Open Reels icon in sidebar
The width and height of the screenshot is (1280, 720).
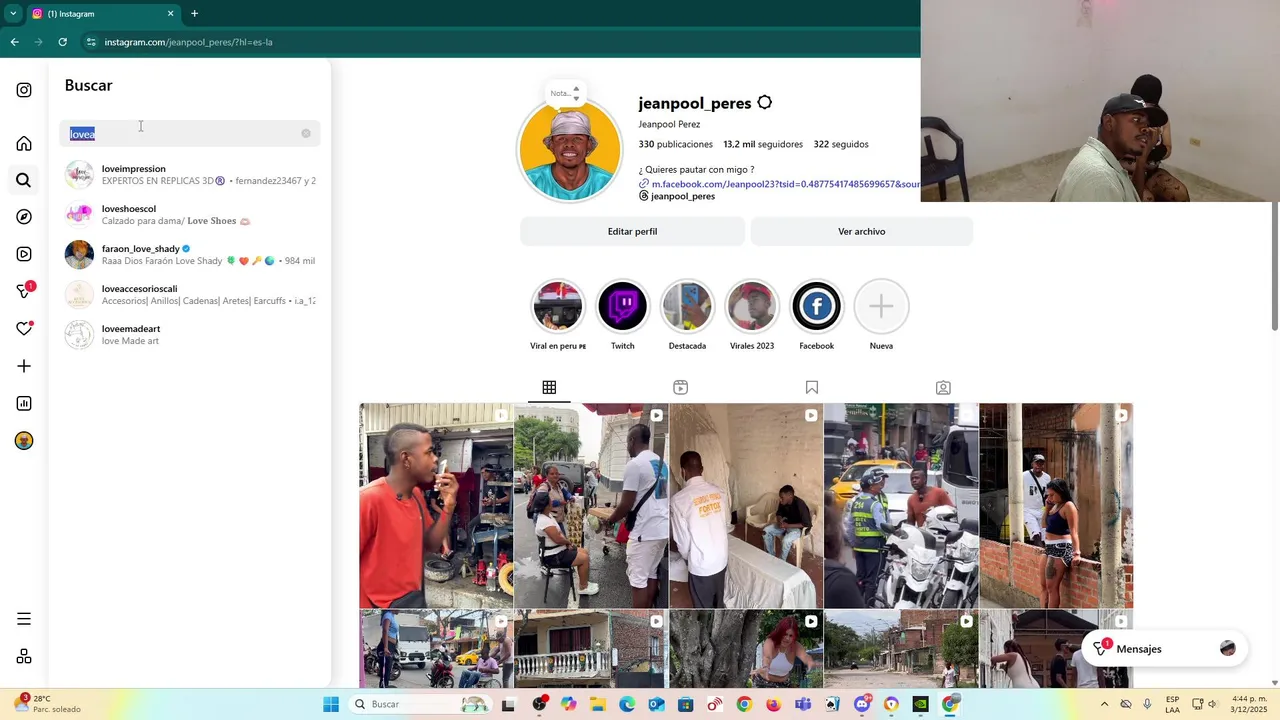(x=24, y=254)
